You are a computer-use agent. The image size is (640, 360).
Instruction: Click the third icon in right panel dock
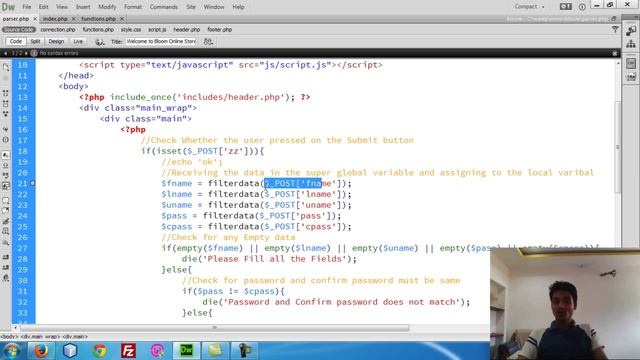pyautogui.click(x=631, y=63)
